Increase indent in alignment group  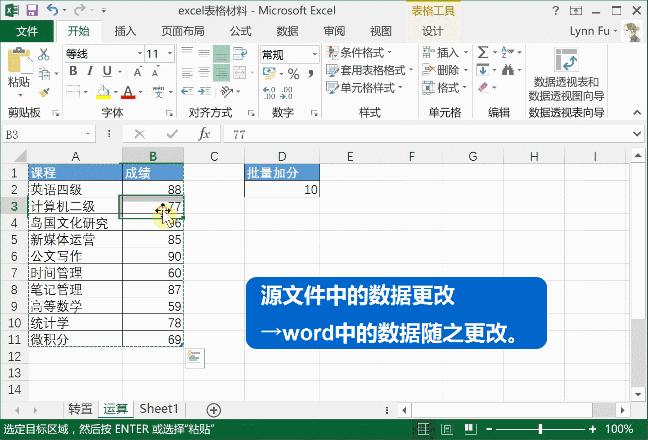(x=204, y=91)
